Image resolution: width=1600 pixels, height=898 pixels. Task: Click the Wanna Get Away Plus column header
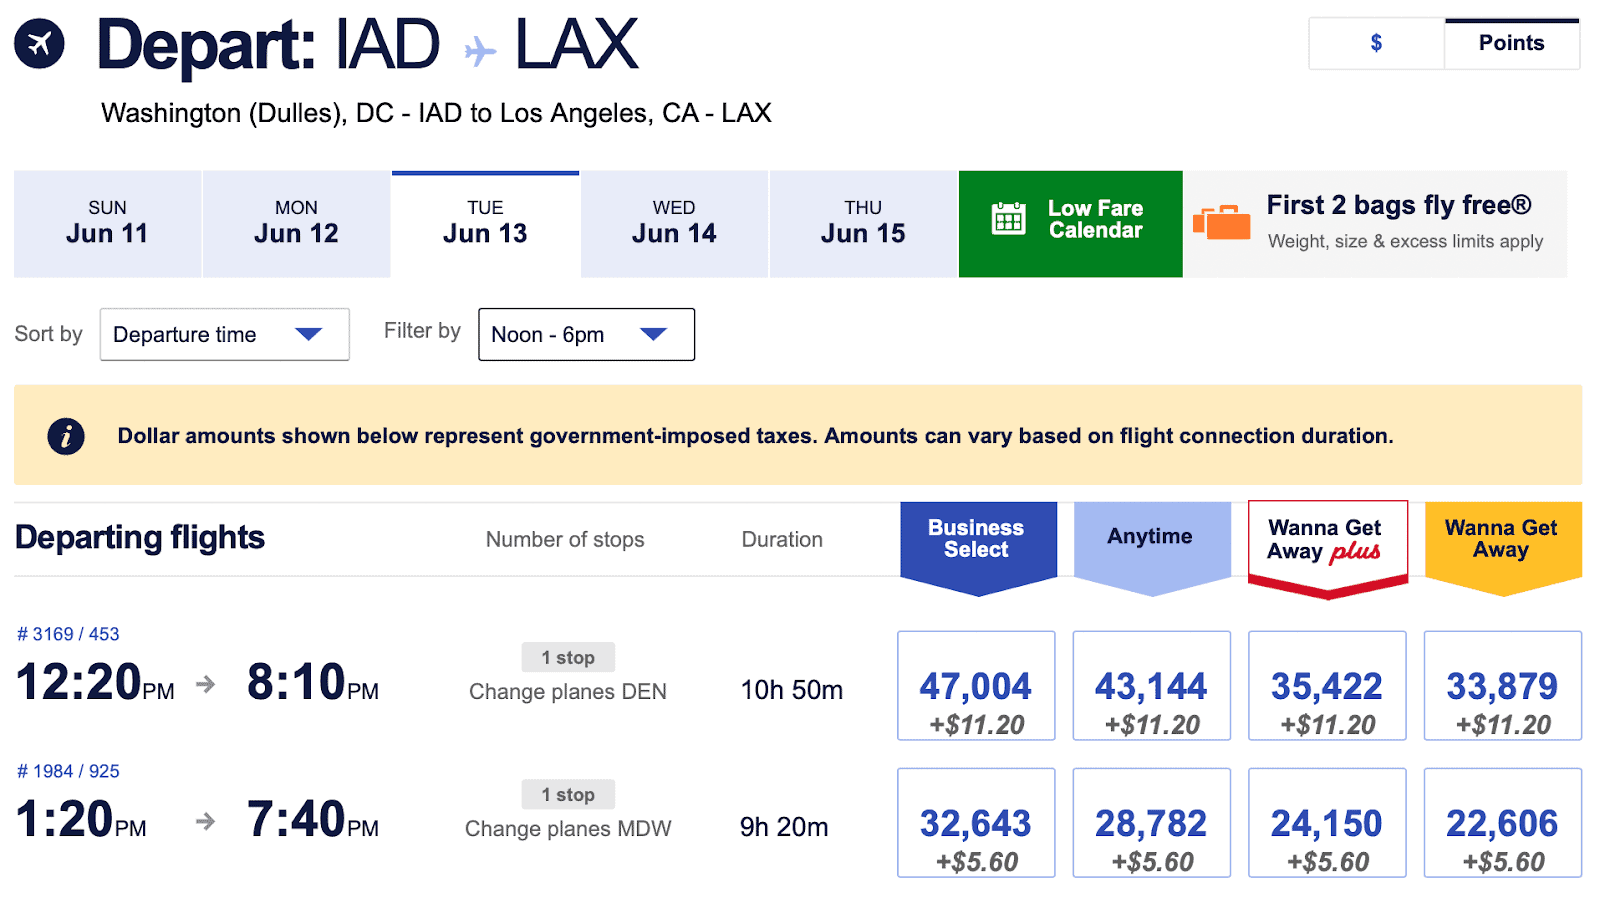tap(1327, 540)
